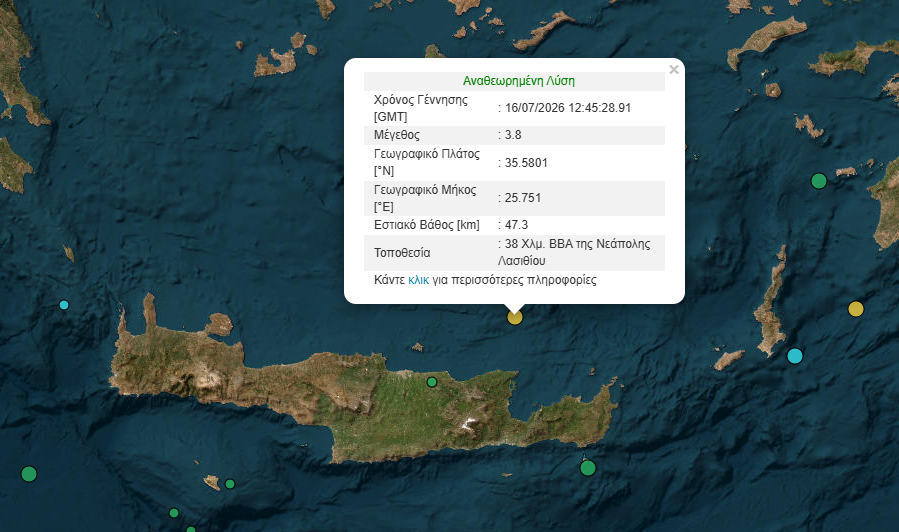Select the yellow epicenter marker beneath the popup
Viewport: 899px width, 532px height.
click(515, 317)
